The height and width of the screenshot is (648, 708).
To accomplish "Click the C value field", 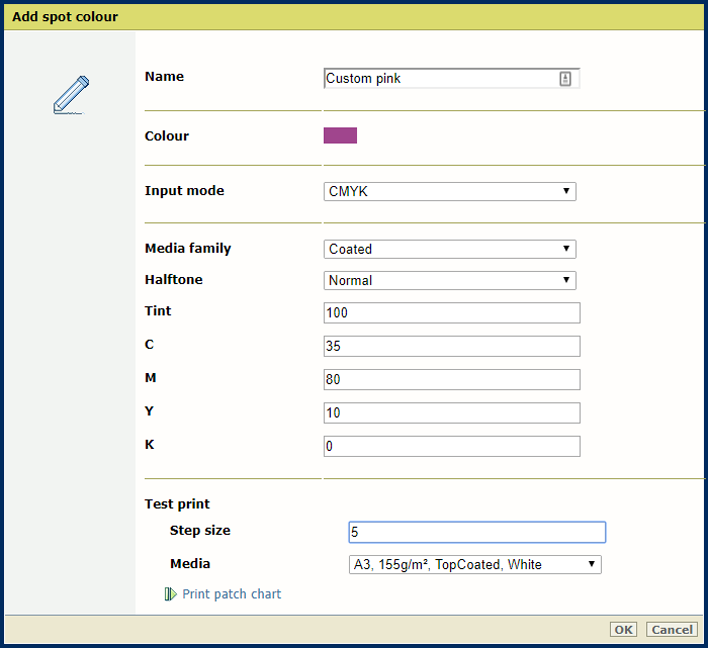I will (x=452, y=346).
